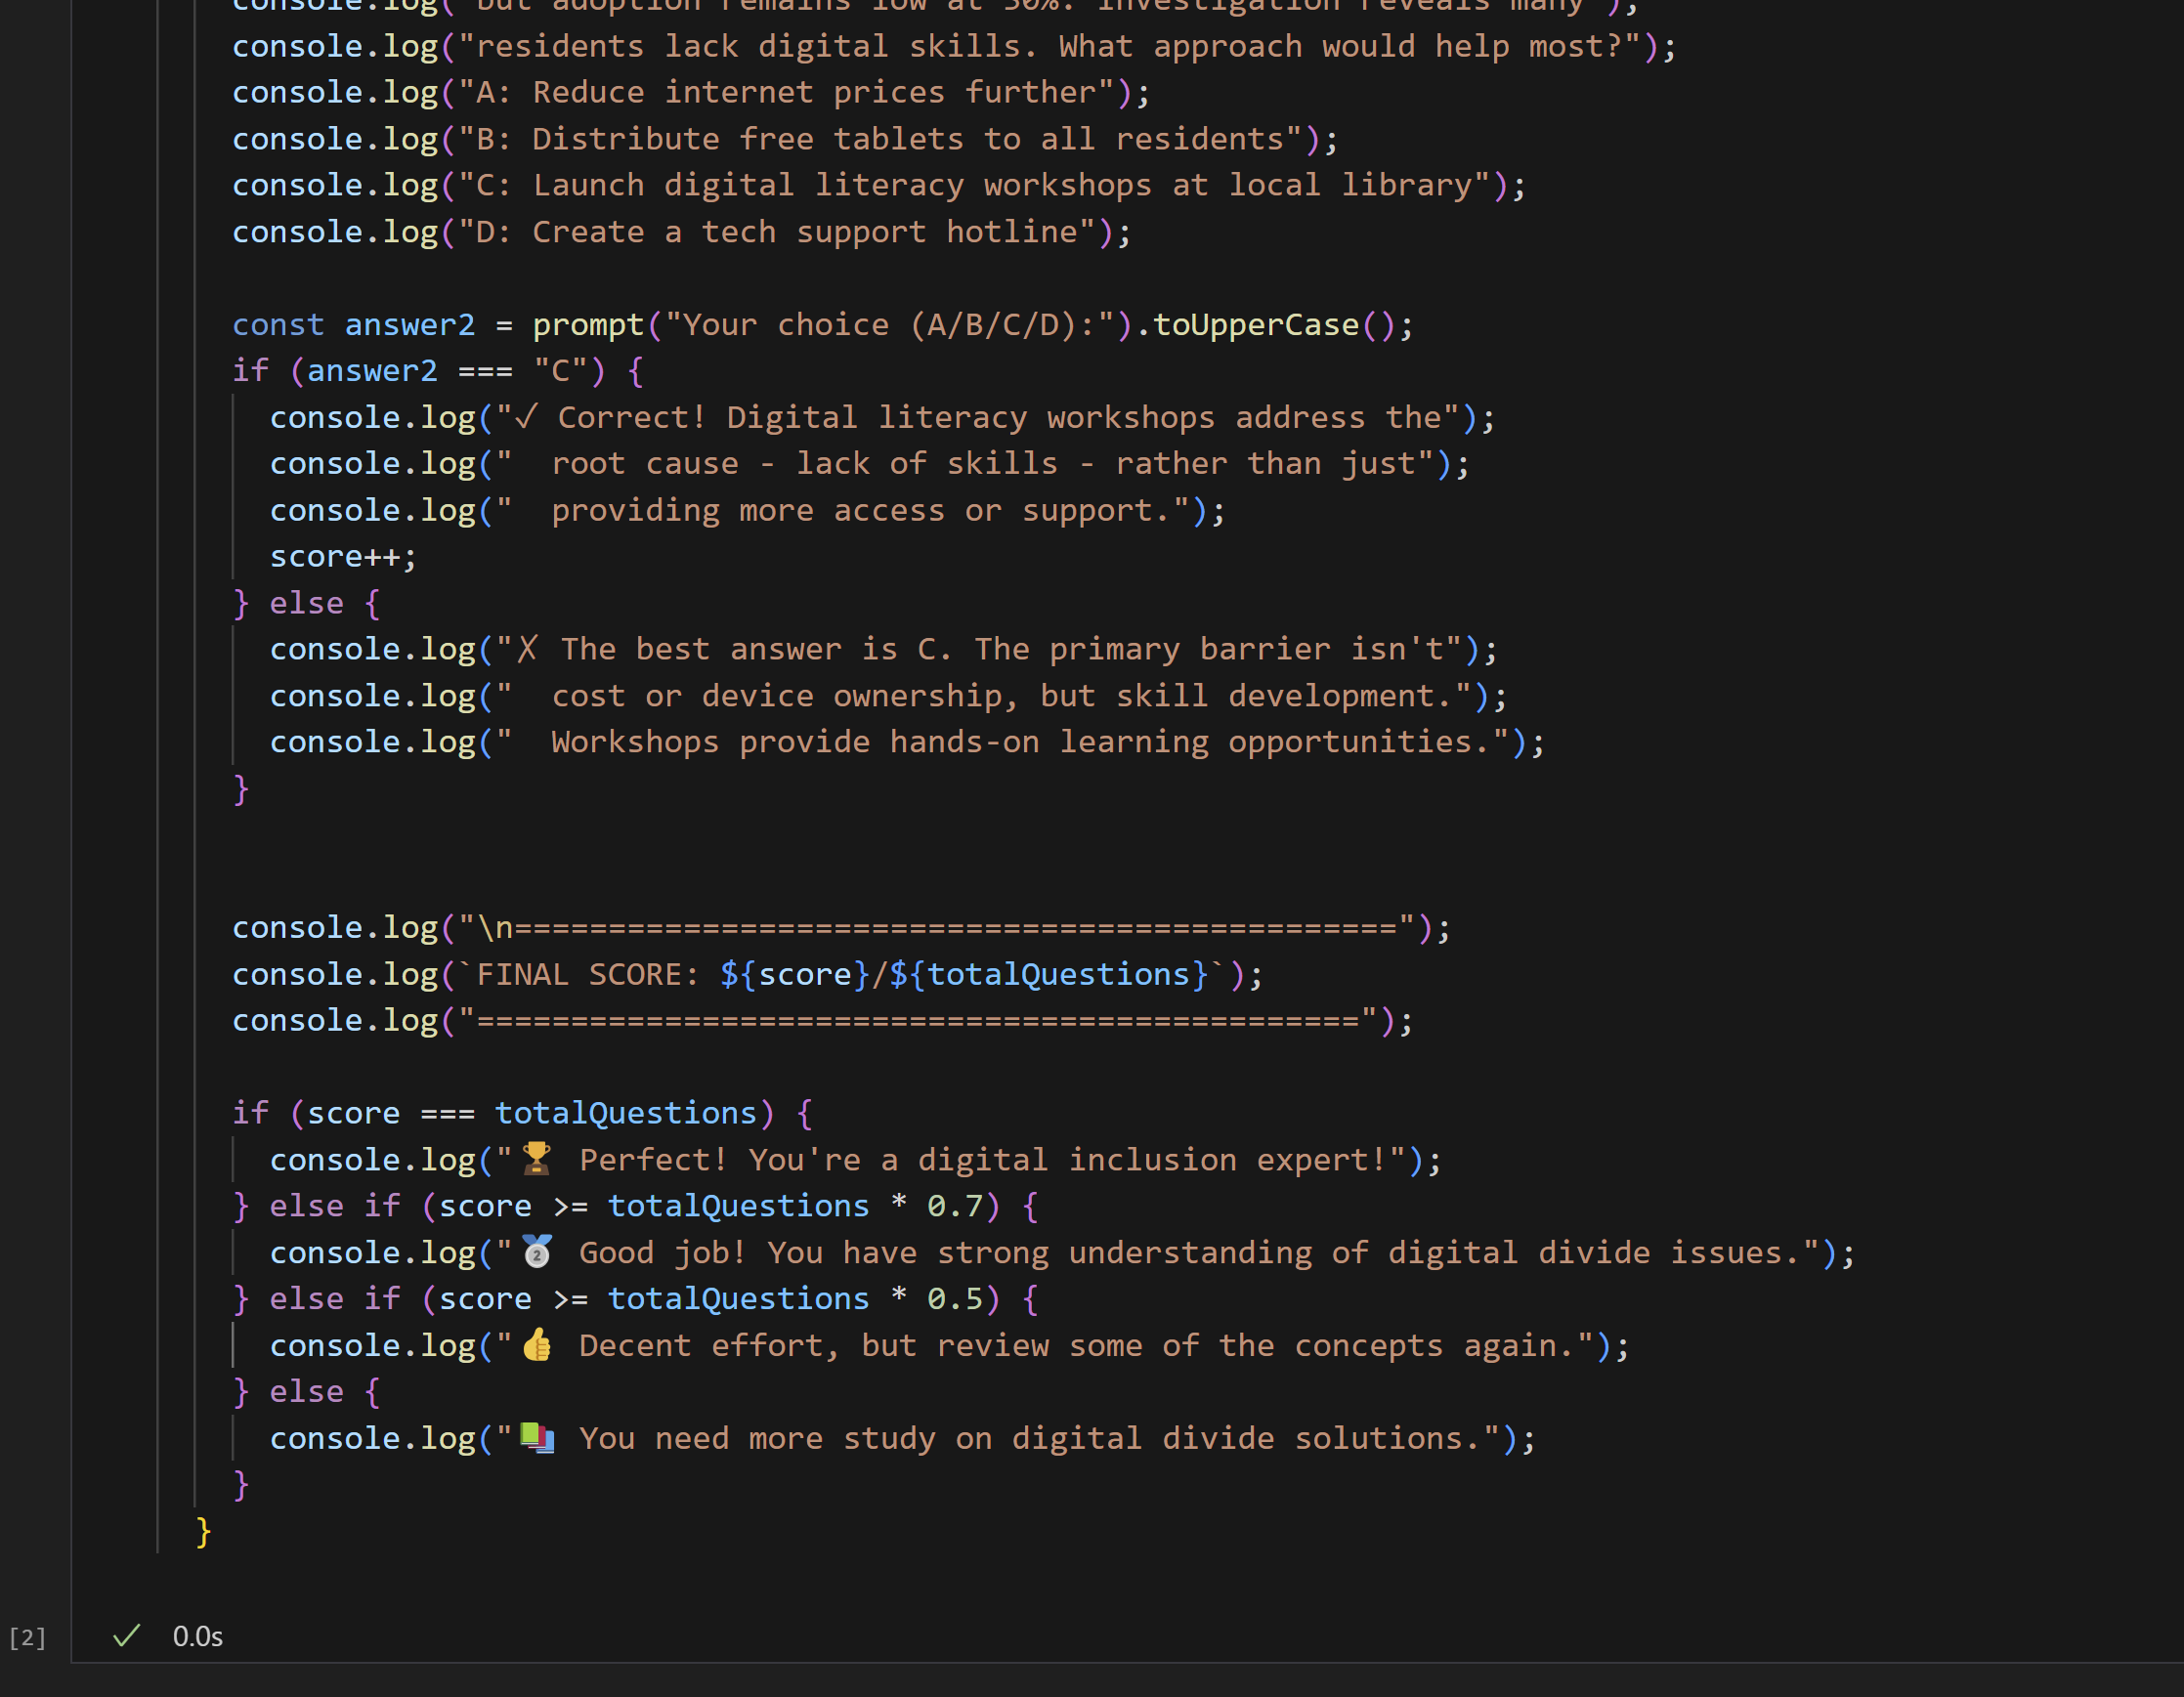Screen dimensions: 2184x1697
Task: Click the 0.0s execution time label
Action: click(198, 1637)
